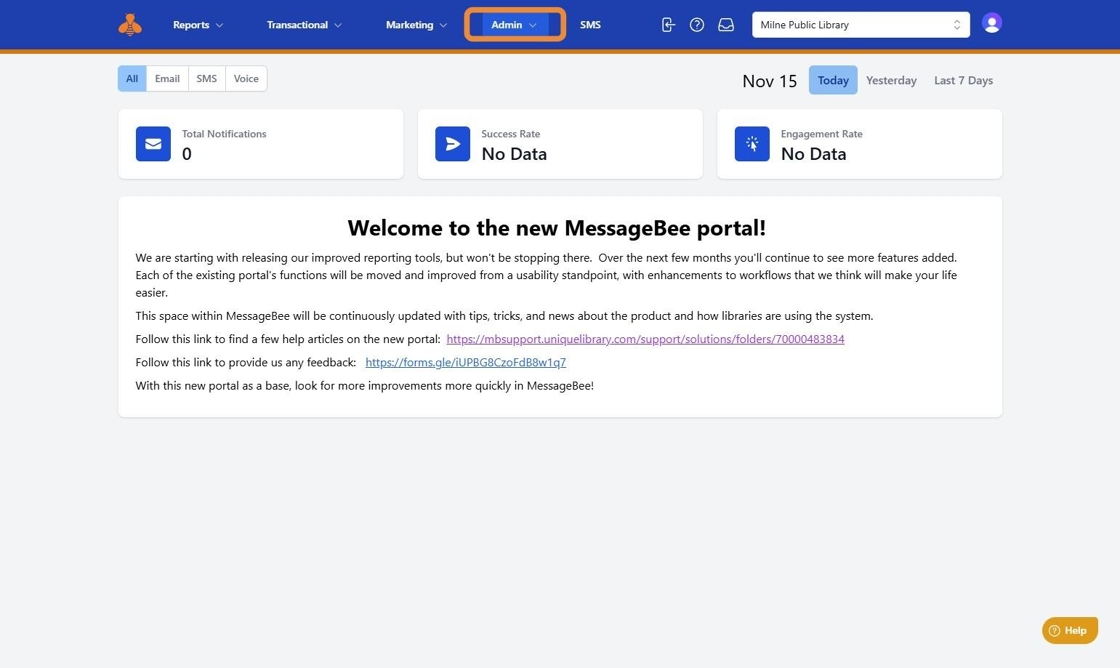
Task: Click the Total Notifications envelope icon
Action: (x=153, y=144)
